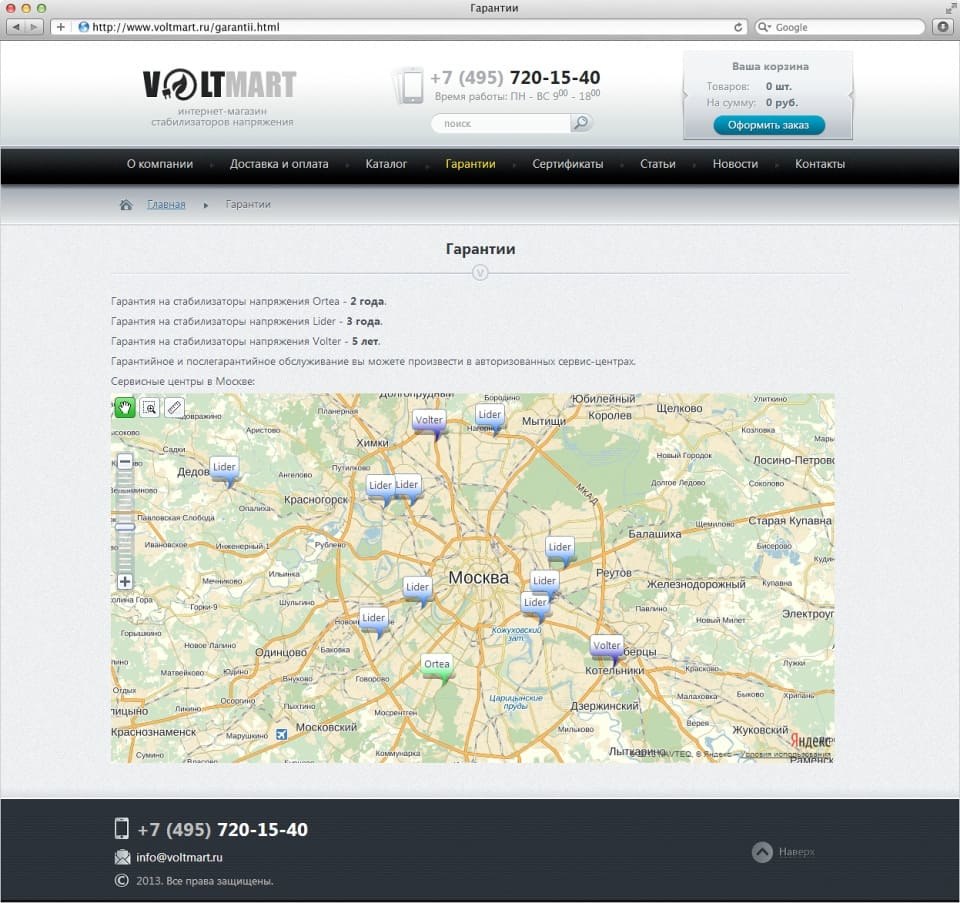Open the Lider marker beside Дедовск
The width and height of the screenshot is (960, 903).
coord(224,470)
